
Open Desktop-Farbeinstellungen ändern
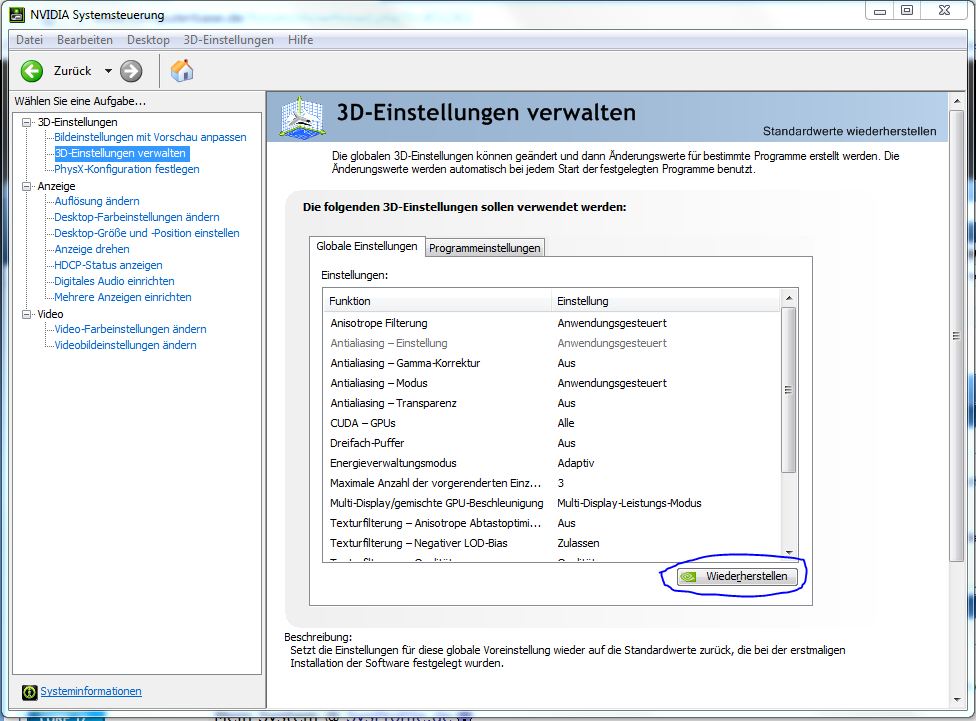[137, 217]
